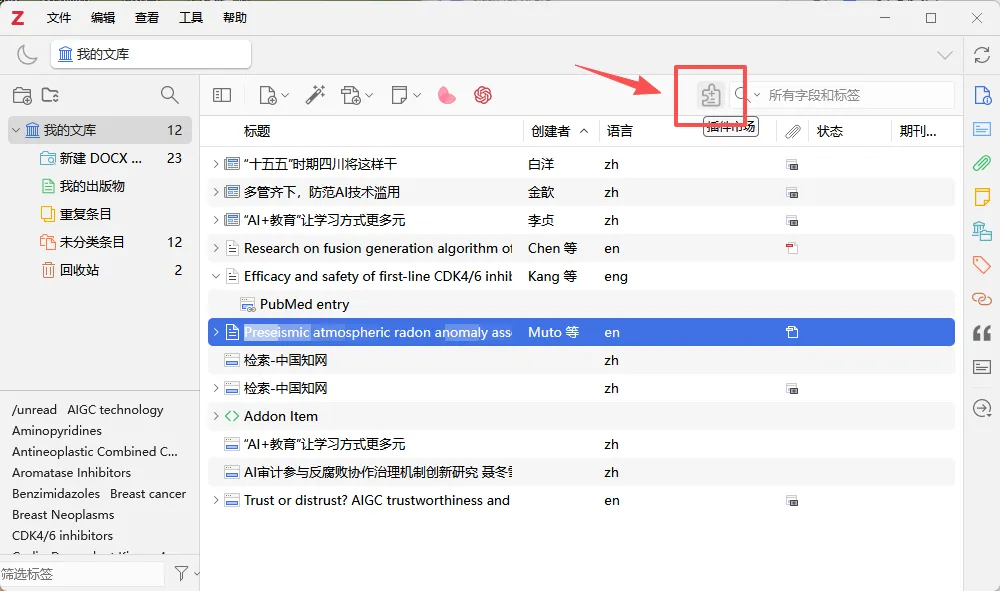The width and height of the screenshot is (1000, 591).
Task: Open the tags panel in the right sidebar
Action: [x=981, y=265]
